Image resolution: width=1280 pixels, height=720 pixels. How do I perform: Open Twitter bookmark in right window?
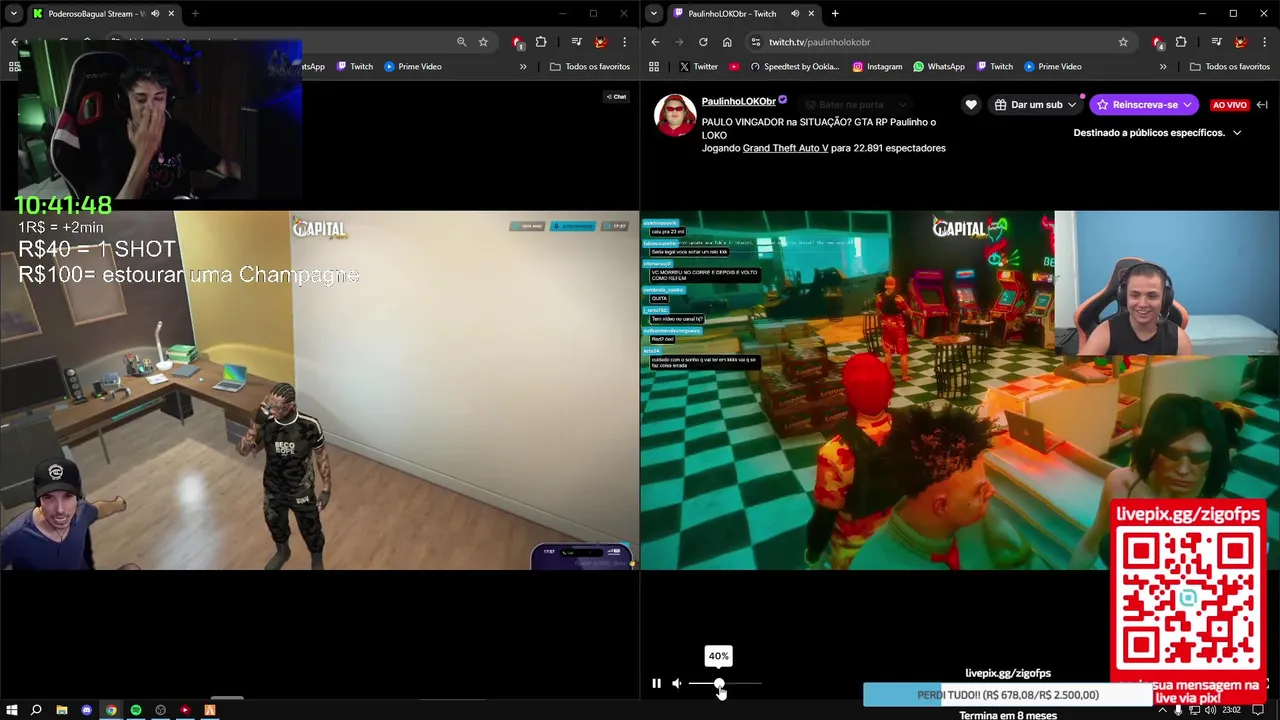[x=698, y=67]
